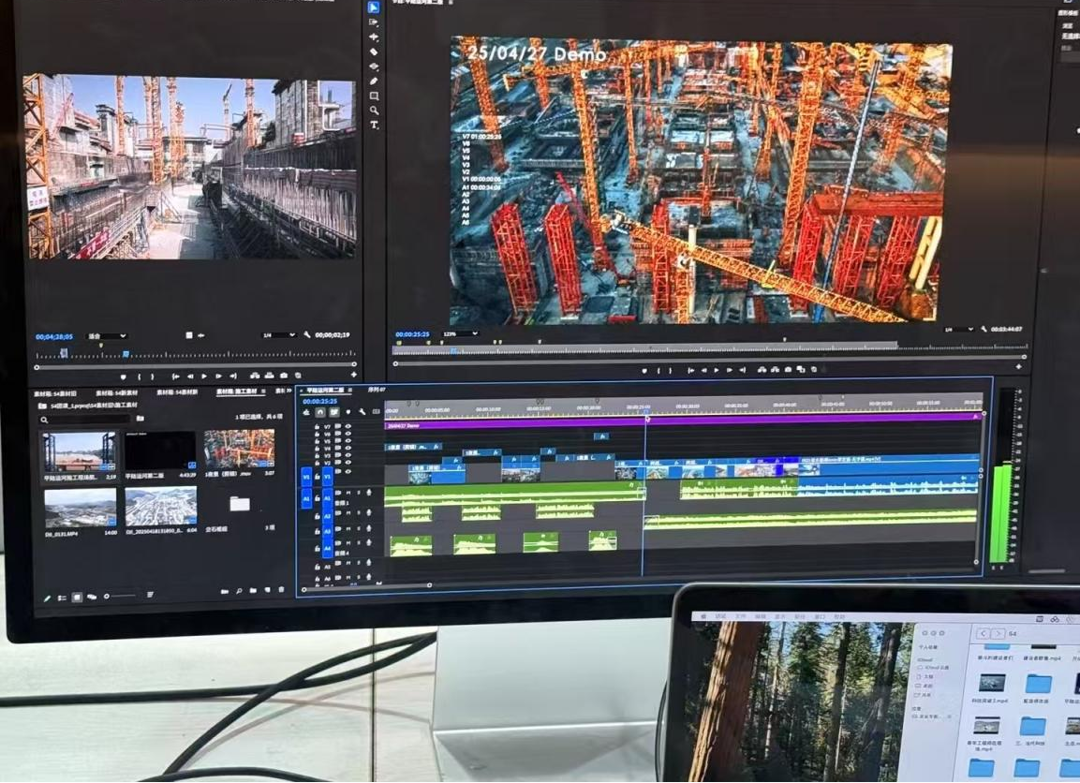This screenshot has height=783, width=1080.
Task: Toggle V1 source patching button
Action: 307,477
